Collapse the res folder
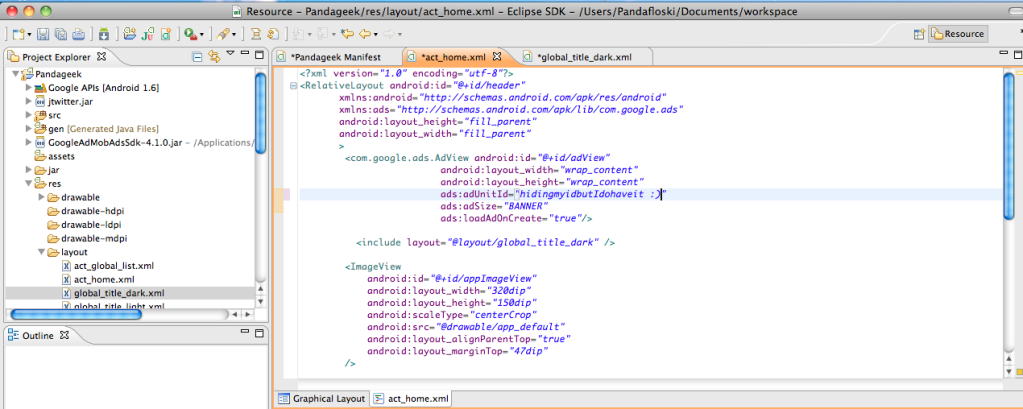The height and width of the screenshot is (409, 1023). point(29,184)
